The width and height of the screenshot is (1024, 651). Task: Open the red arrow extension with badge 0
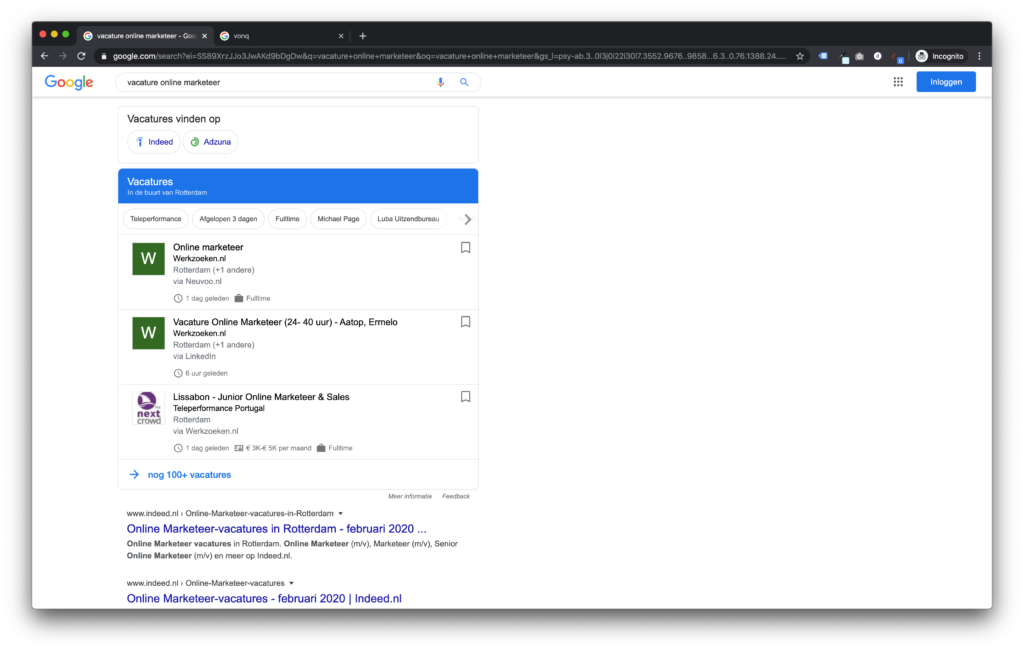(897, 57)
